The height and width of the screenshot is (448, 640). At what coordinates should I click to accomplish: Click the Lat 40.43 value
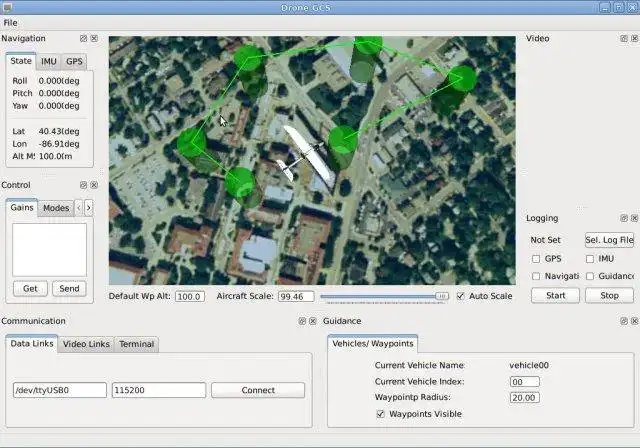coord(59,131)
